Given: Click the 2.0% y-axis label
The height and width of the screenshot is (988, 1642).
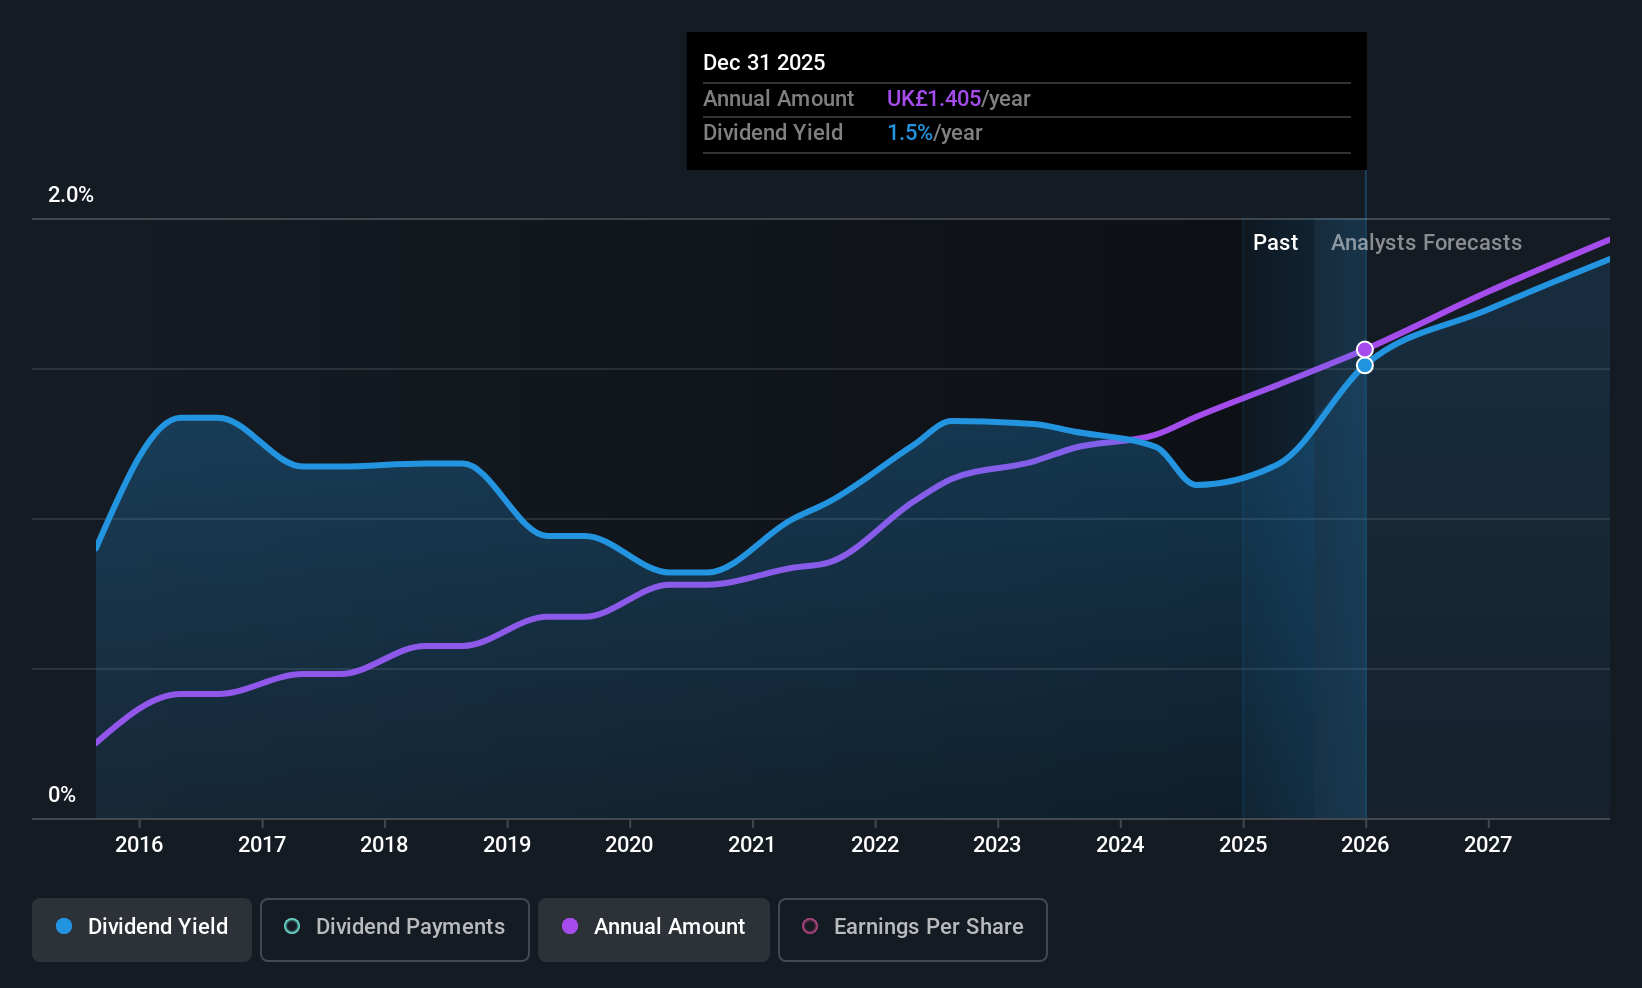Looking at the screenshot, I should pyautogui.click(x=71, y=195).
